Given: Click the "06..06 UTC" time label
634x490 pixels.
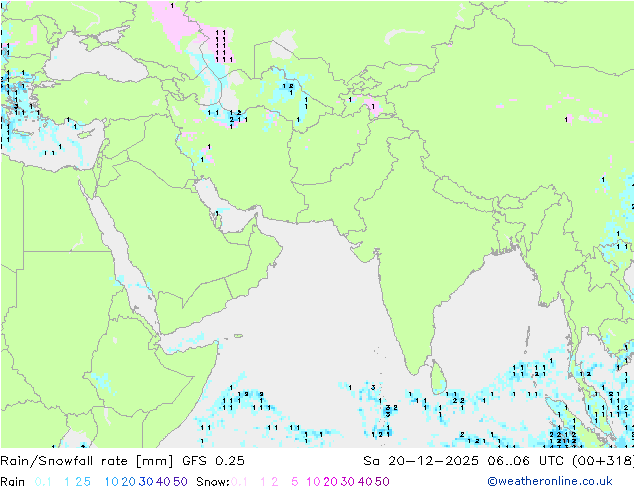Looking at the screenshot, I should (526, 461).
